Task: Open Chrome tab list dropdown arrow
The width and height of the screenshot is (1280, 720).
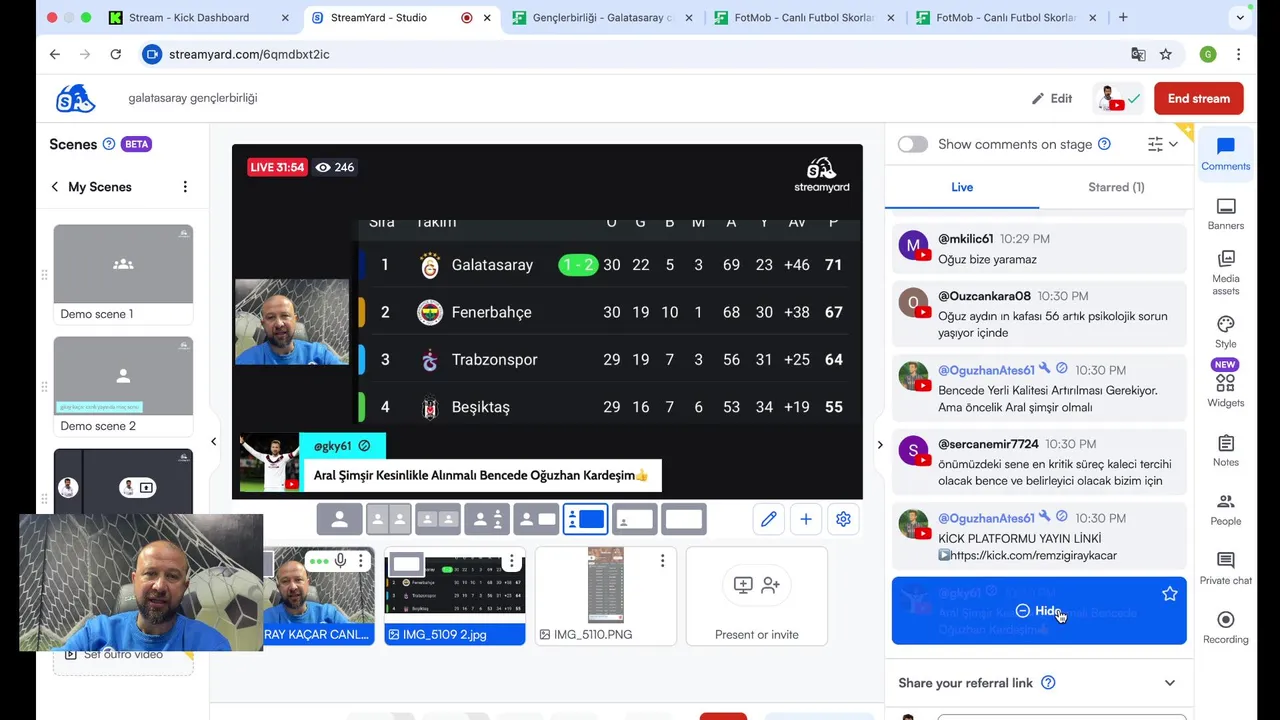Action: click(x=1240, y=17)
